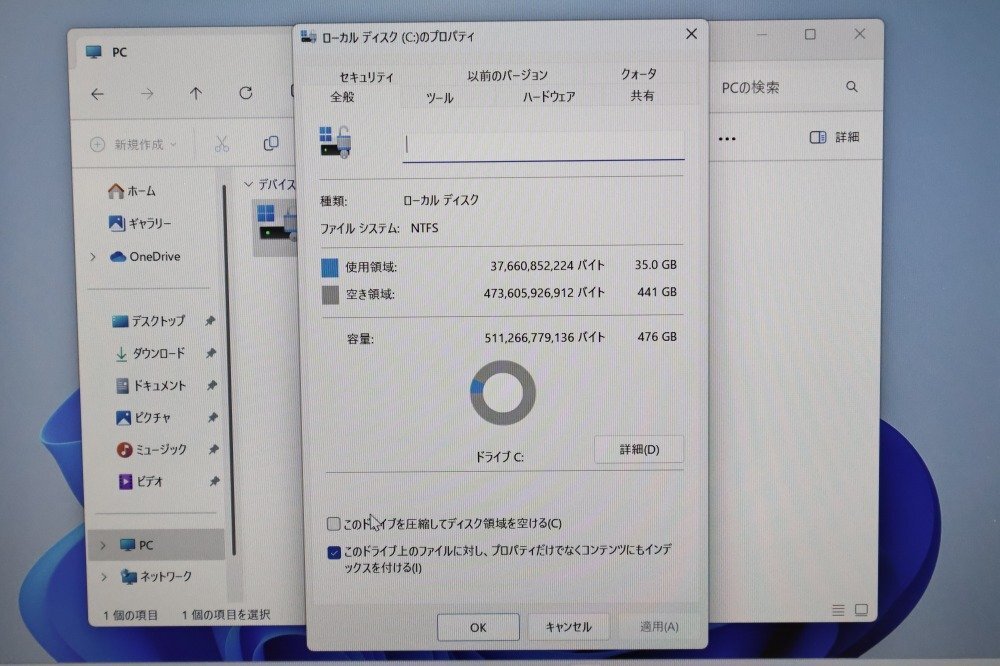Click the drive usage donut chart

click(503, 393)
